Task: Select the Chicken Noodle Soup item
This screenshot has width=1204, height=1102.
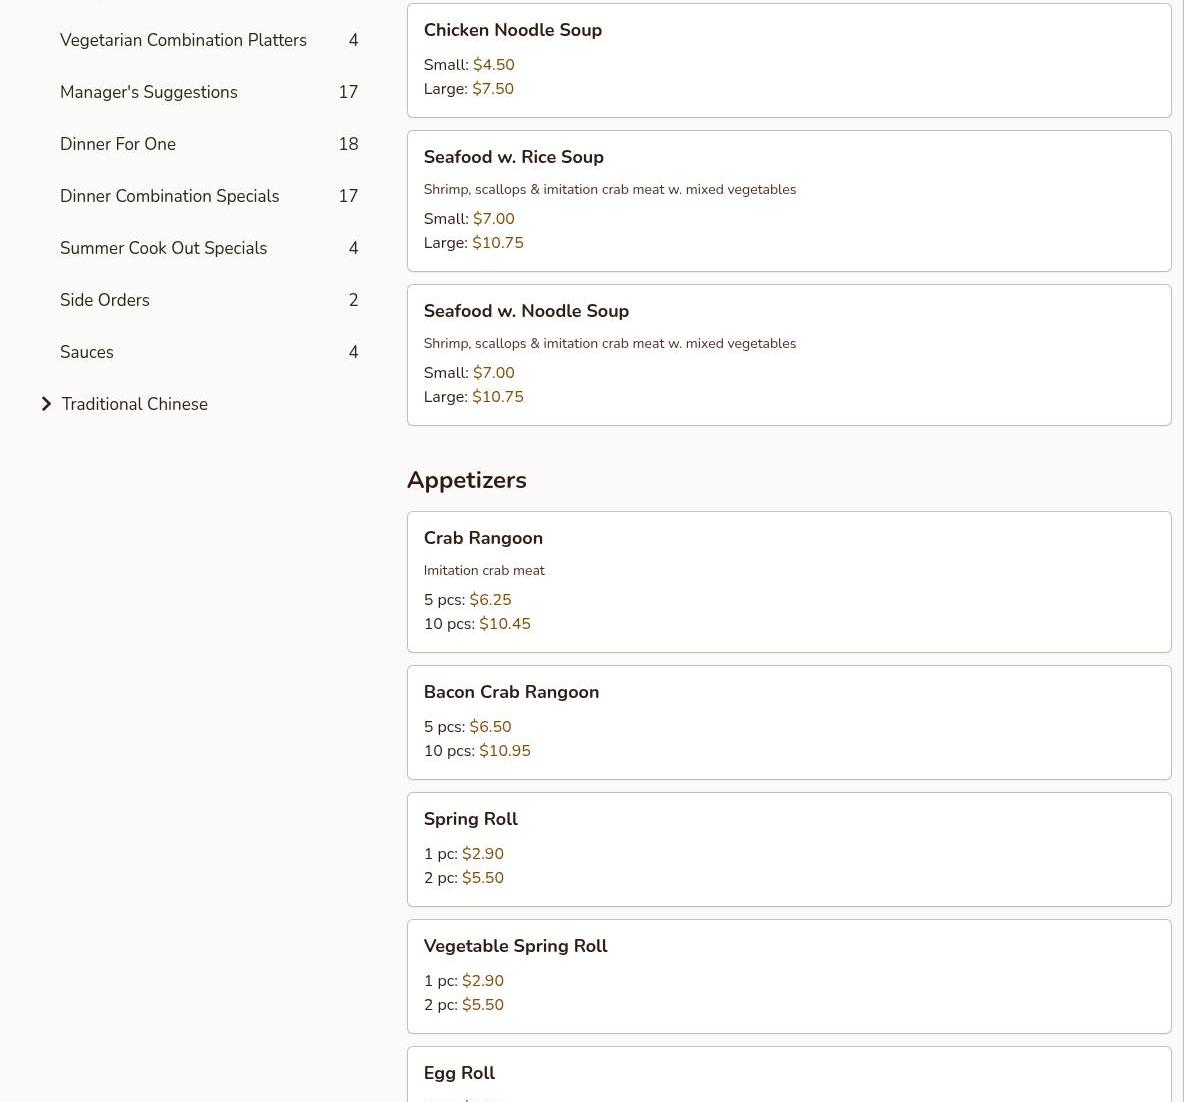Action: 788,60
